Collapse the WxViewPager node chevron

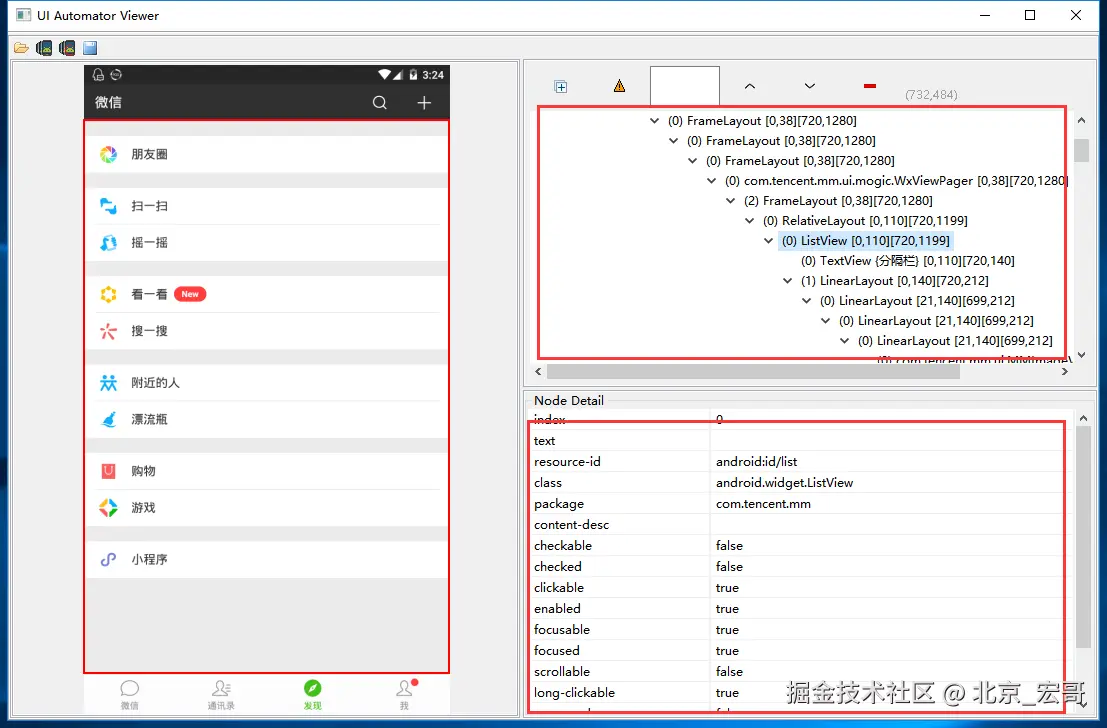tap(712, 181)
